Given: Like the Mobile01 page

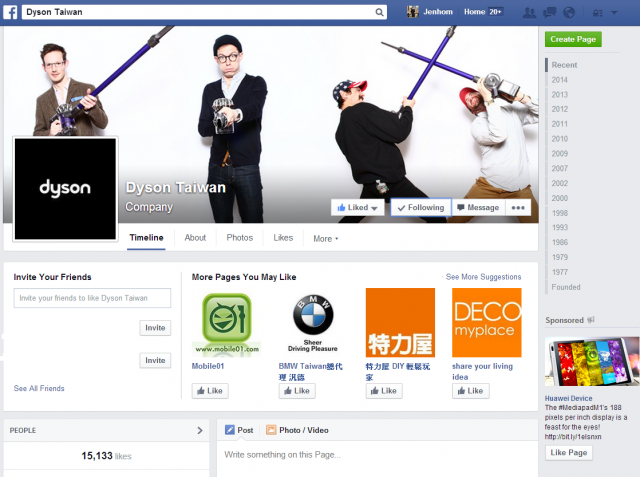Looking at the screenshot, I should click(x=210, y=391).
